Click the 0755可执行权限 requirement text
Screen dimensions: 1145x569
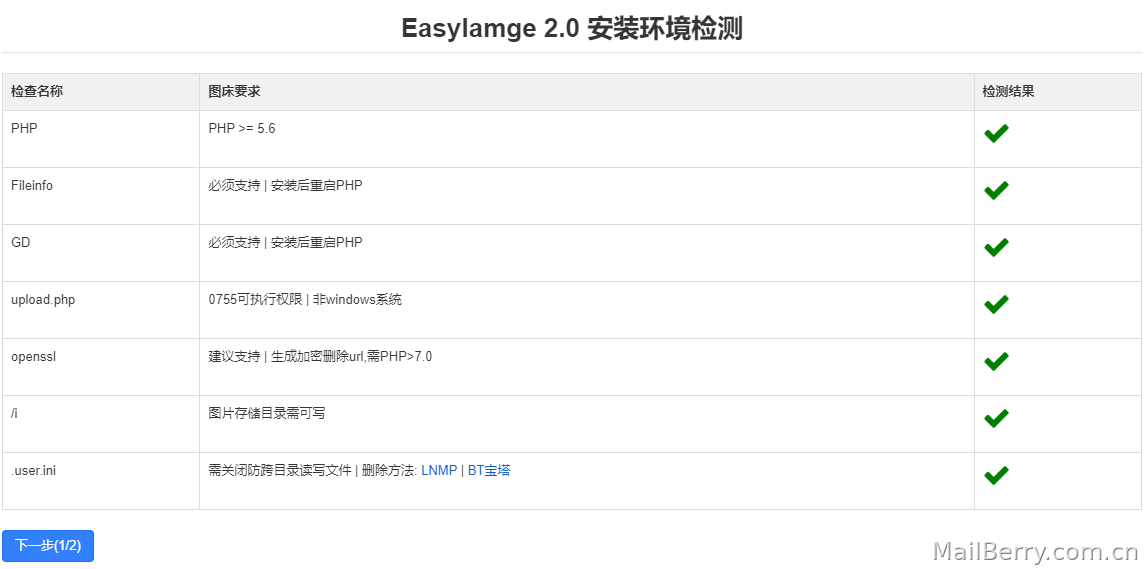[x=305, y=299]
